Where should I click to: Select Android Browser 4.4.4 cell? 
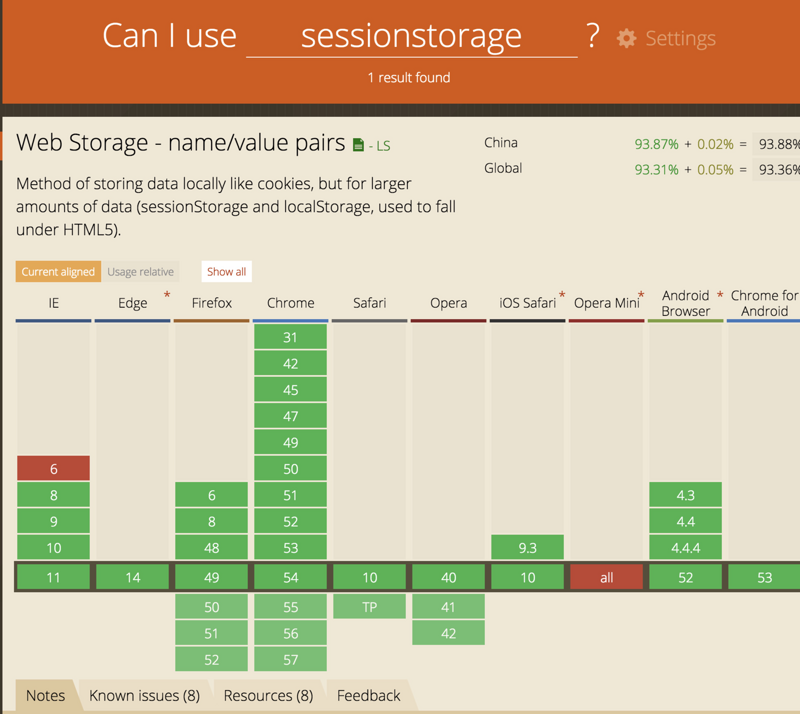[x=685, y=548]
